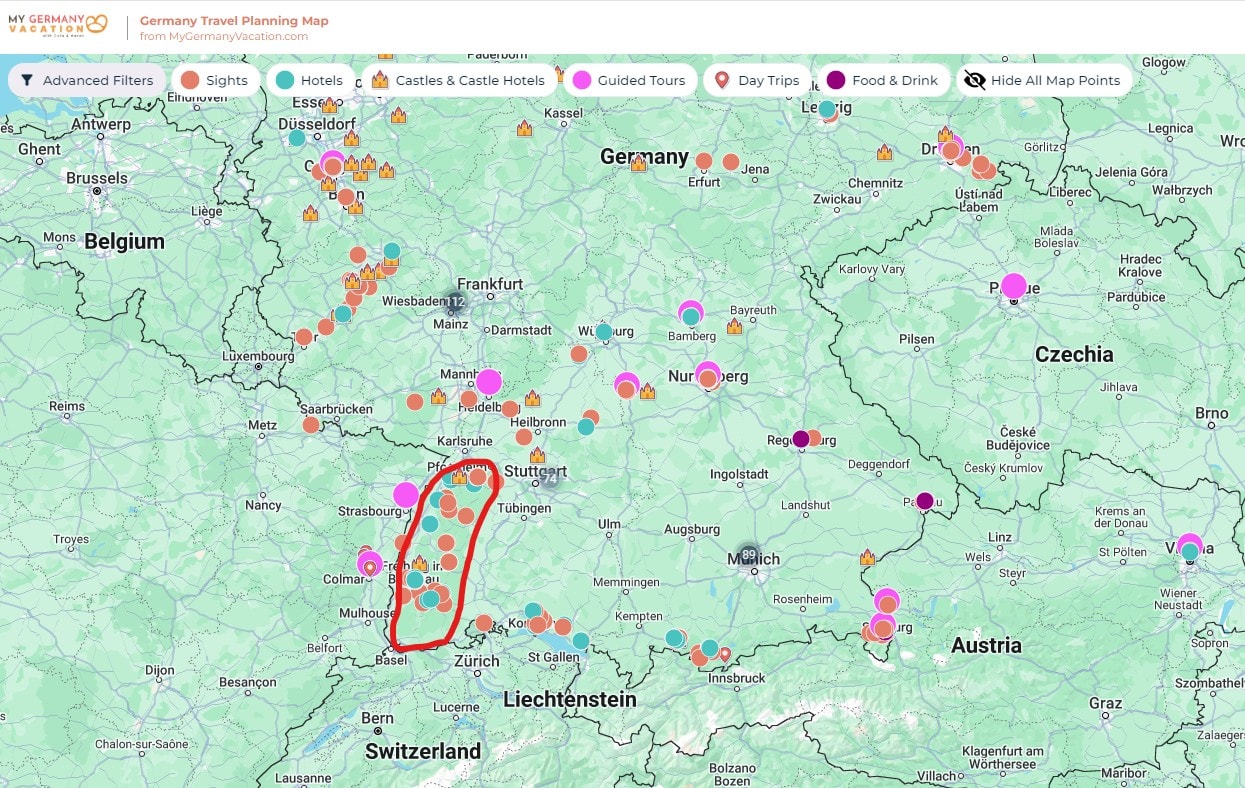Expand the 89 marker cluster at Munich
This screenshot has height=788, width=1245.
(x=748, y=555)
